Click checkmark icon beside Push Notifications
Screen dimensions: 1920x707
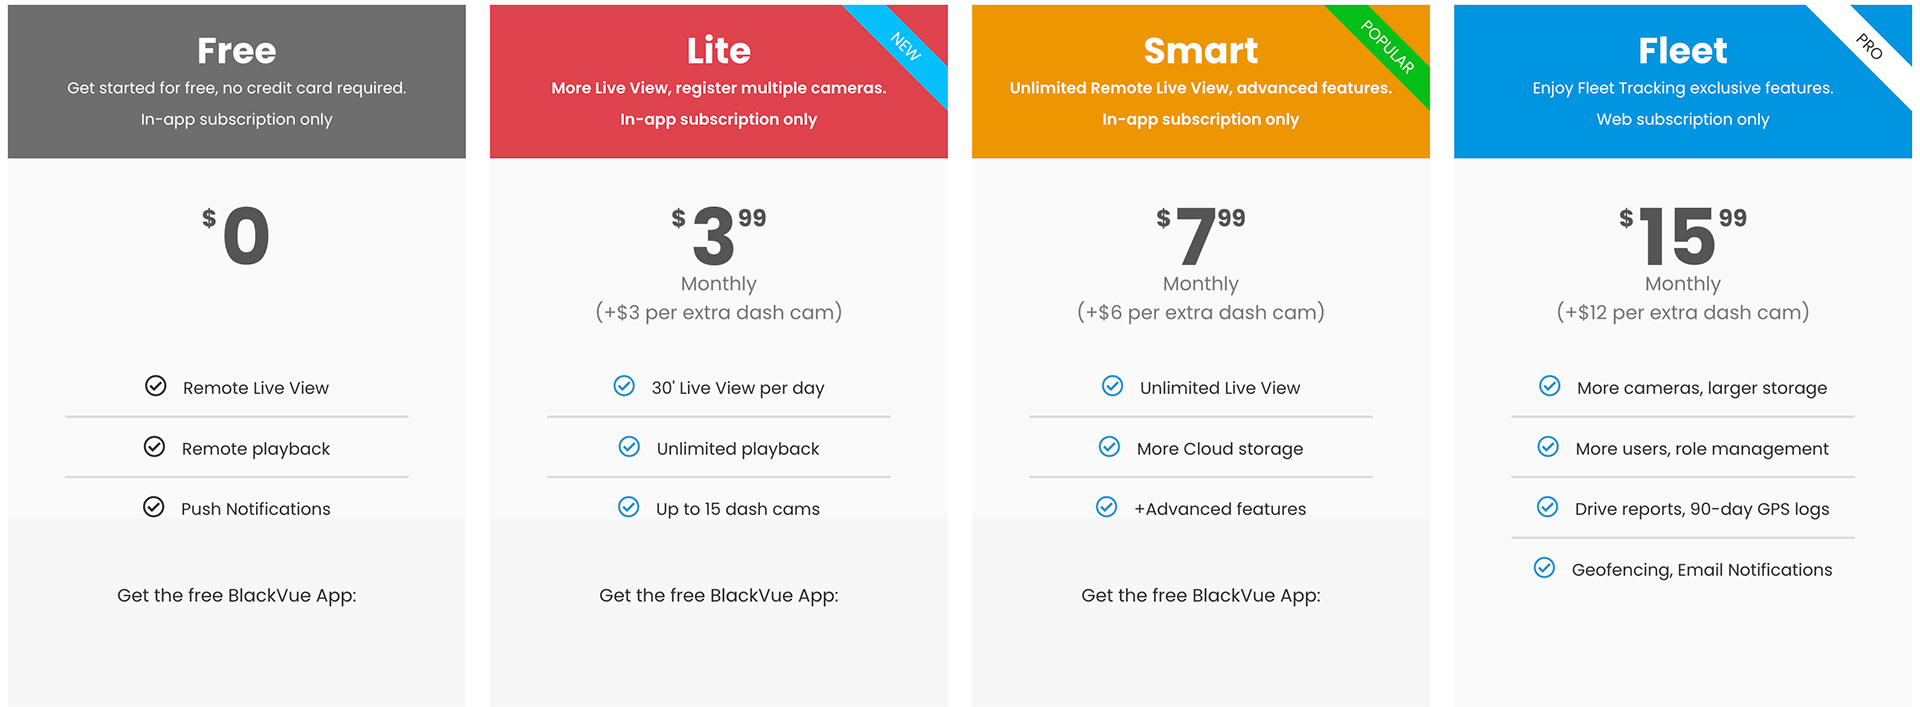click(154, 507)
